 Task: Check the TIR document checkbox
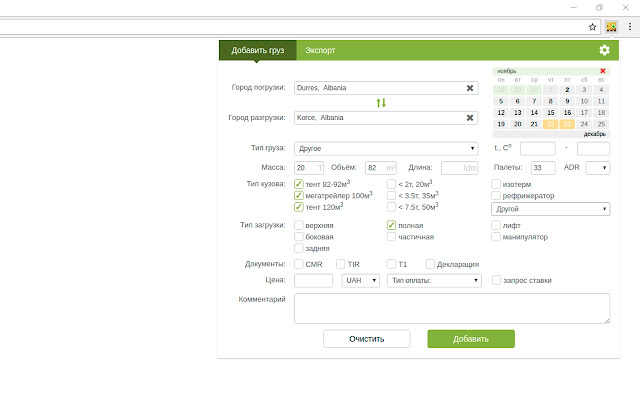click(341, 264)
